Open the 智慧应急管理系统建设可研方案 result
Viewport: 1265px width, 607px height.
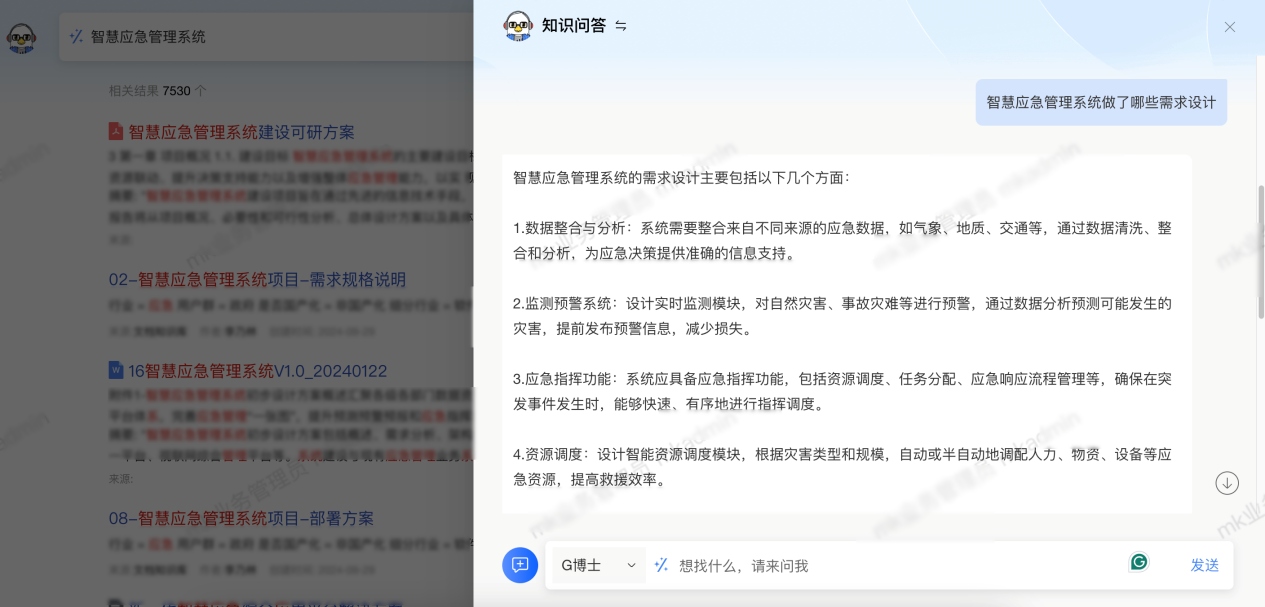click(x=241, y=132)
